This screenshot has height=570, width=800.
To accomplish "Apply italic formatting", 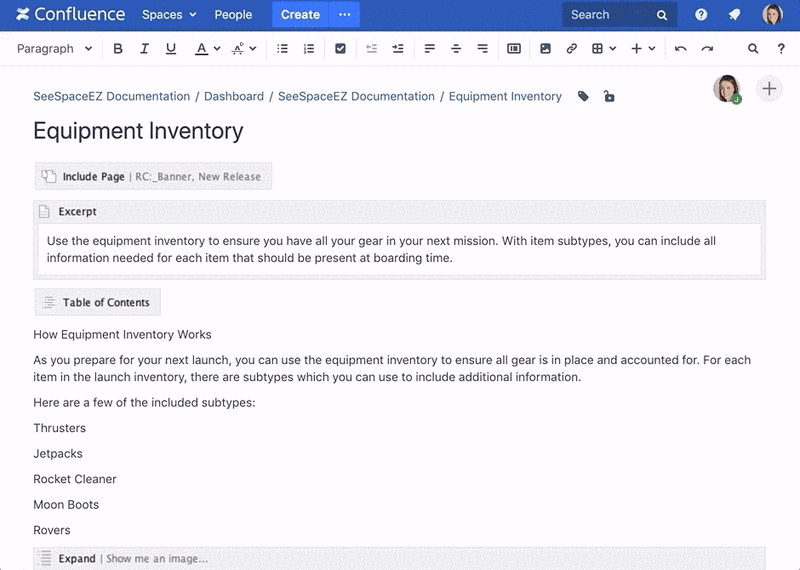I will pyautogui.click(x=144, y=48).
